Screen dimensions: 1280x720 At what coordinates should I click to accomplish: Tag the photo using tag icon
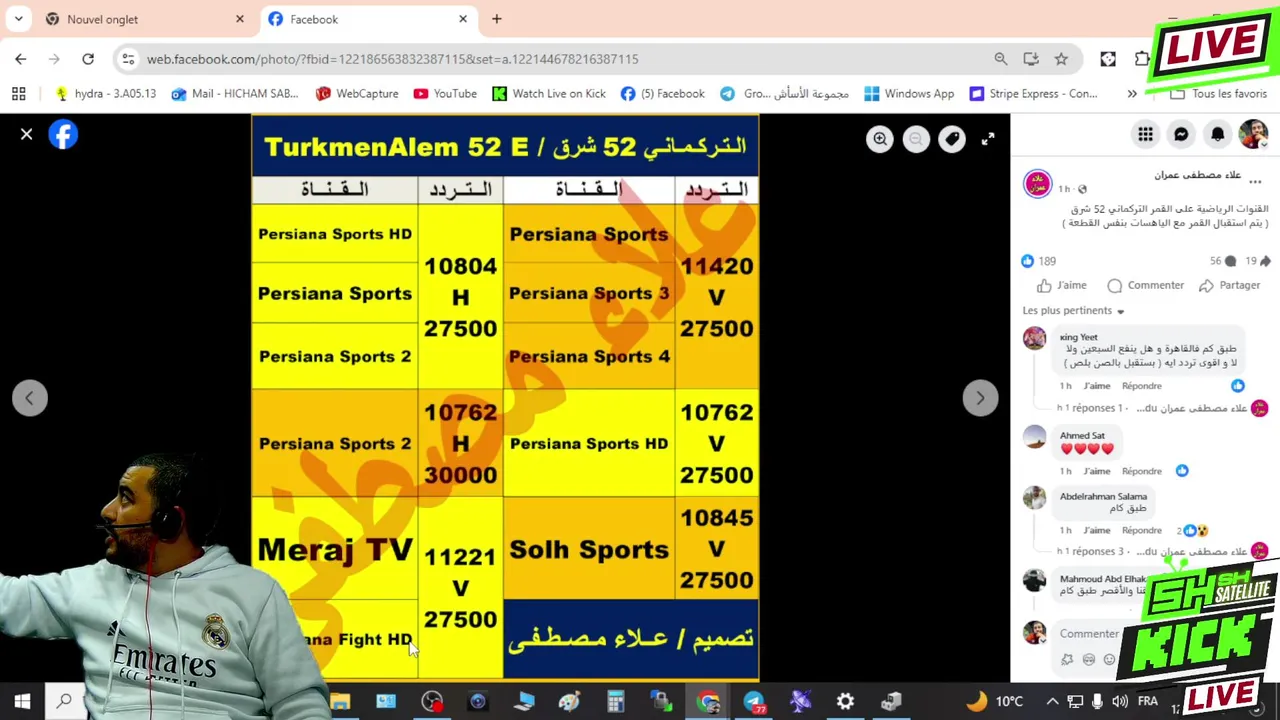pos(952,139)
